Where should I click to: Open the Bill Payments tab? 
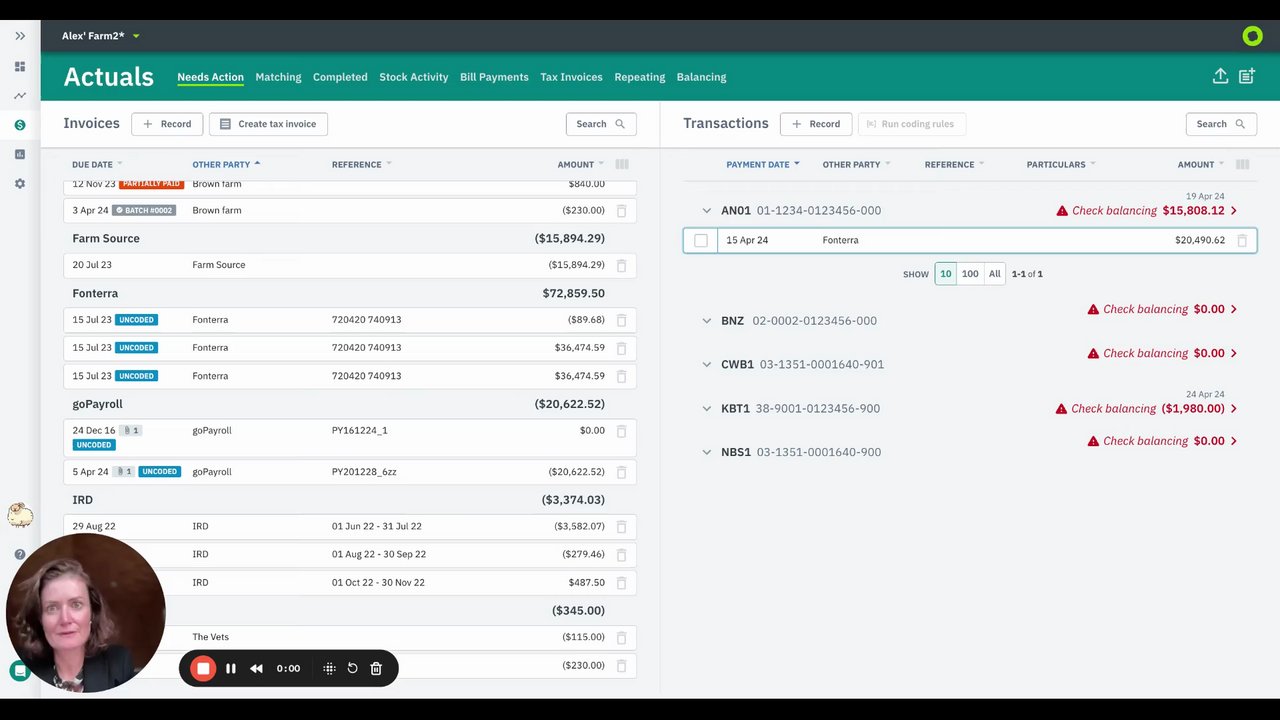[494, 77]
